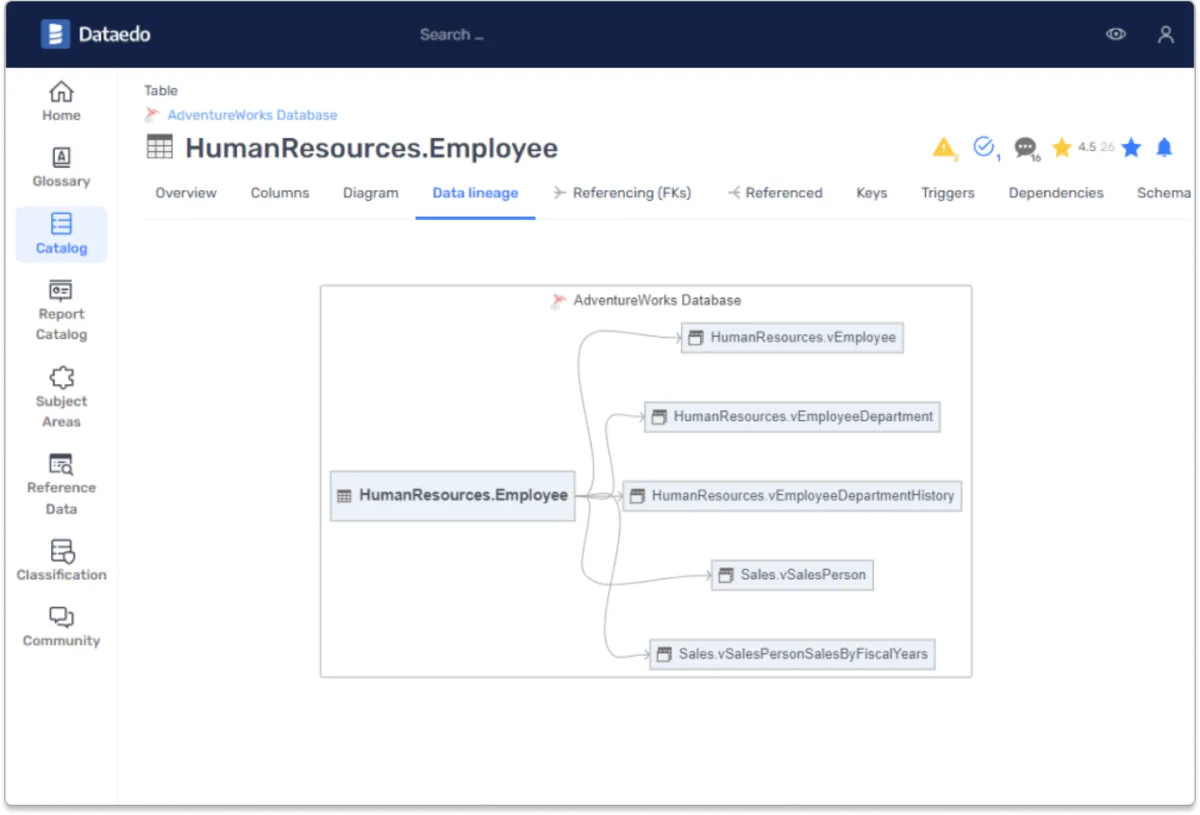
Task: Select the HumanResources.vEmployee node
Action: [792, 338]
